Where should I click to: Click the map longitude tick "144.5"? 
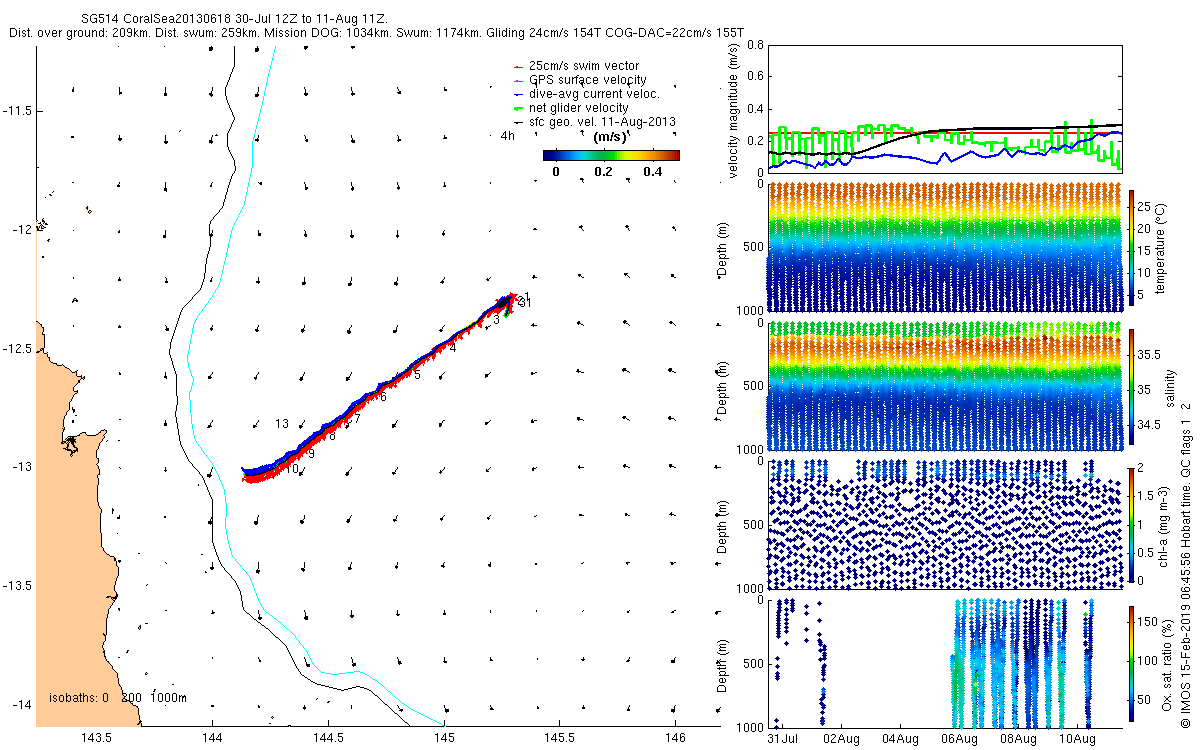328,737
